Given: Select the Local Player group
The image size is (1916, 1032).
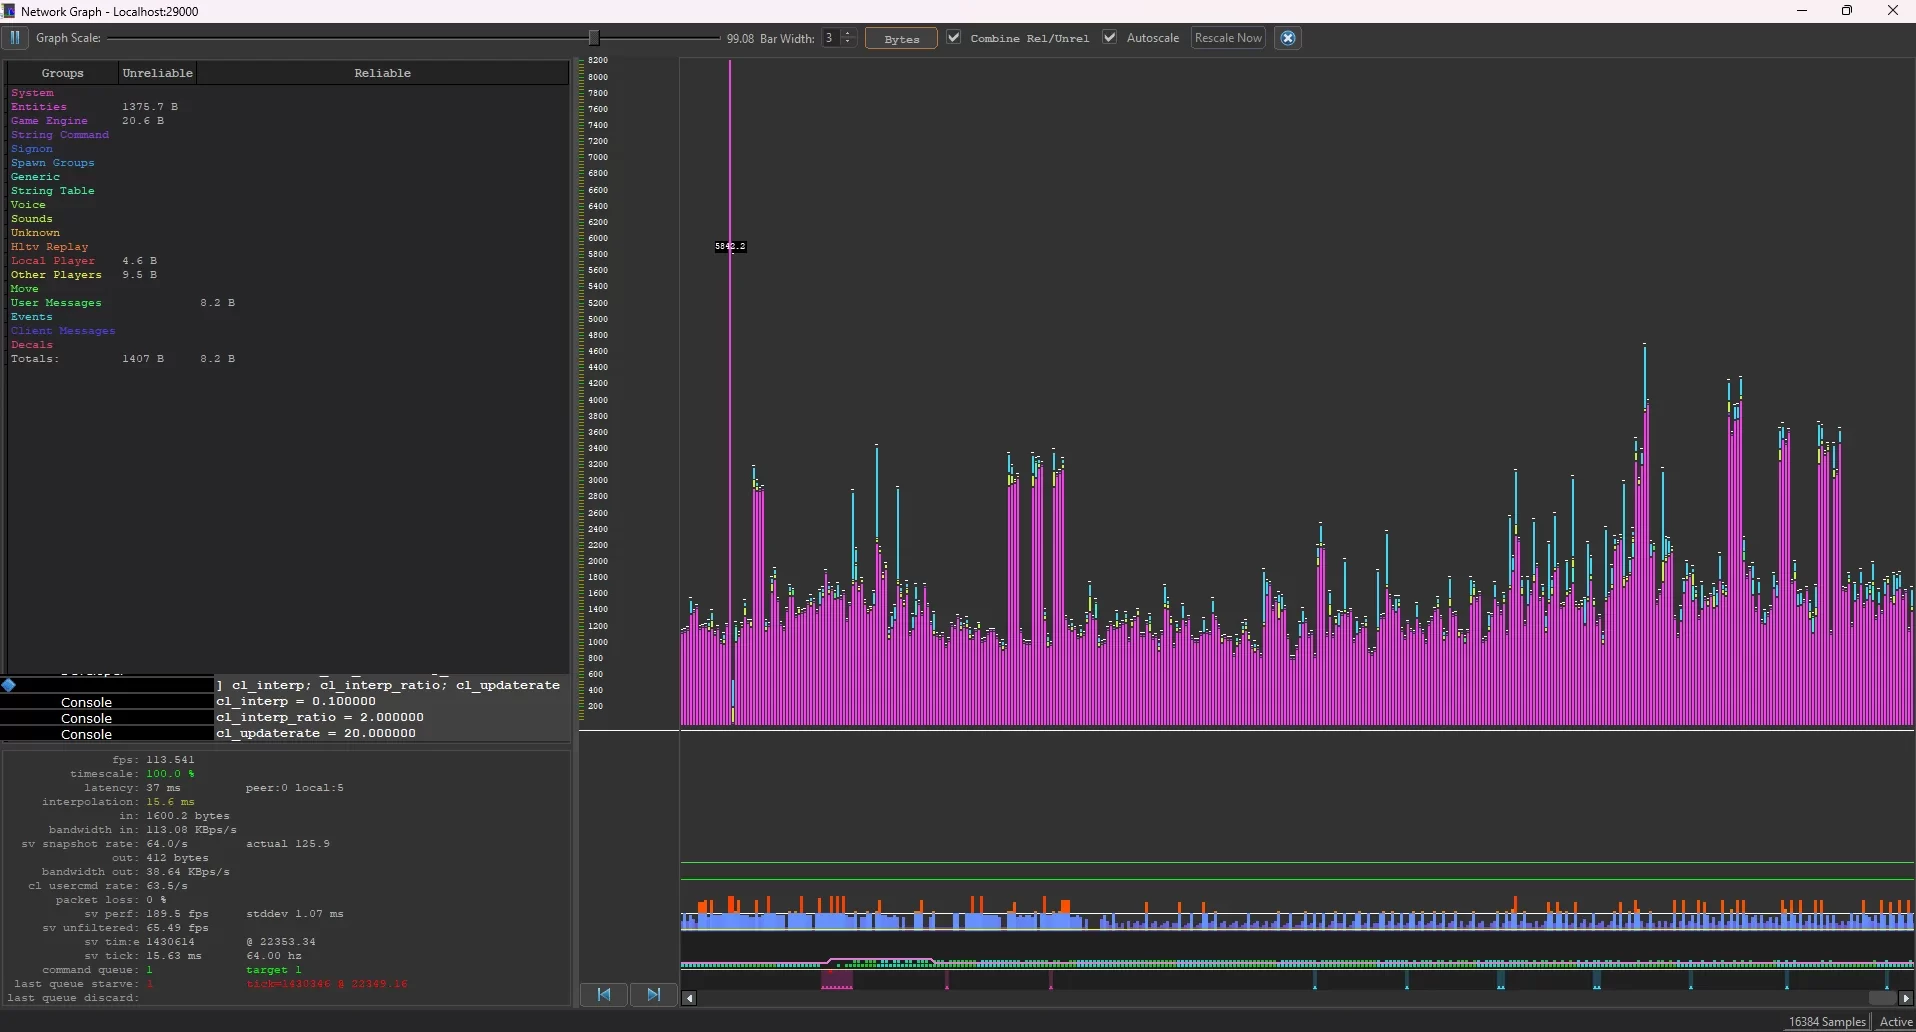Looking at the screenshot, I should click(x=53, y=261).
